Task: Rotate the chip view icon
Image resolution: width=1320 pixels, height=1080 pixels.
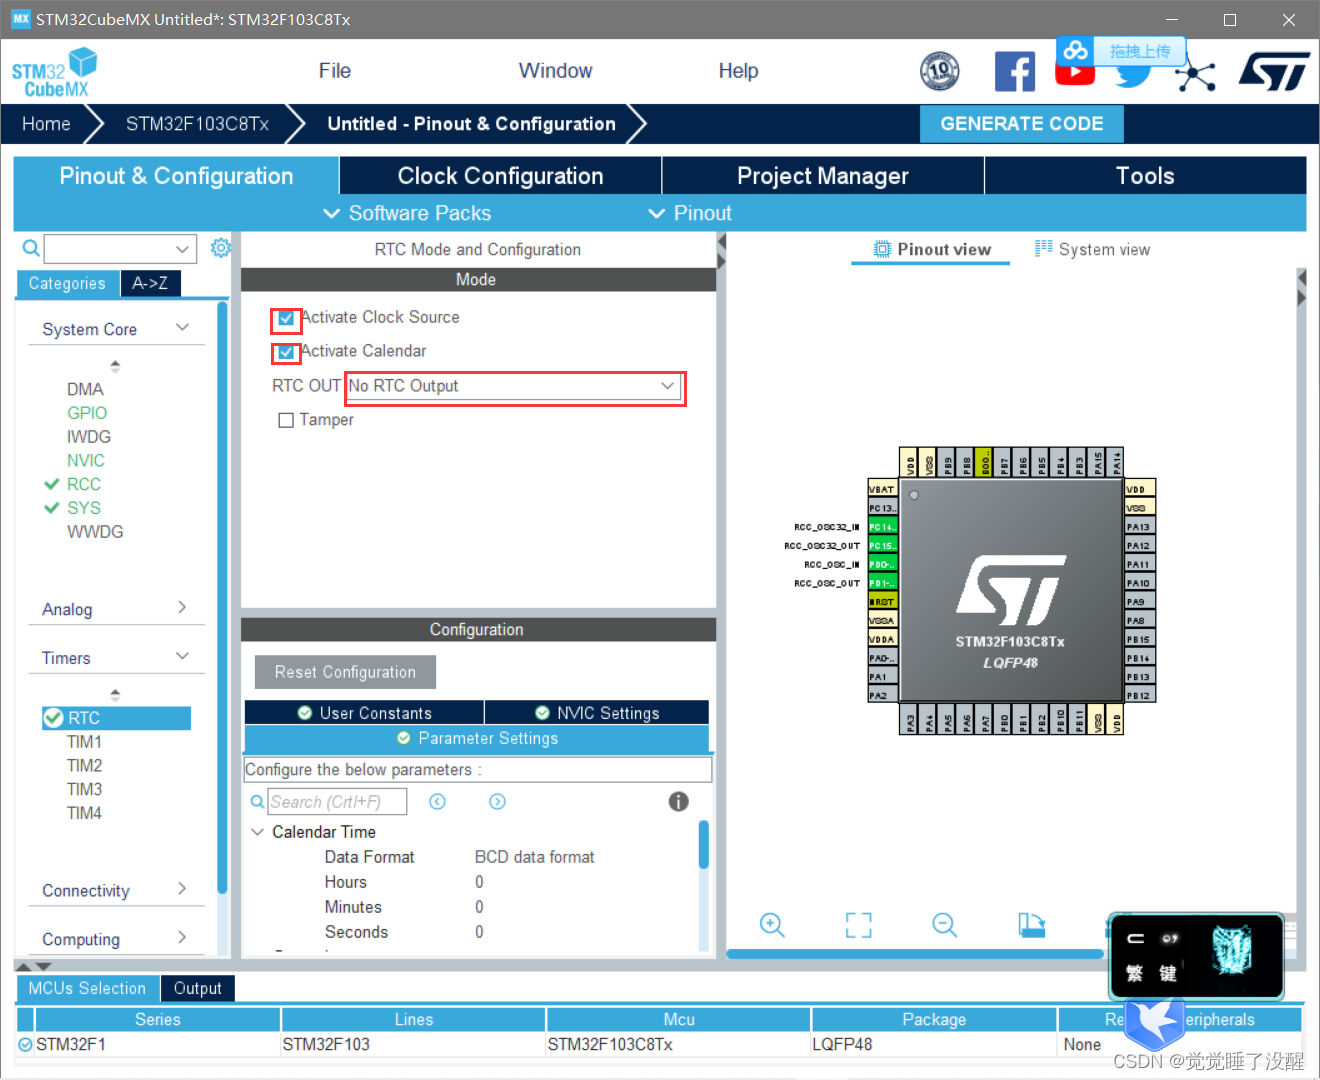Action: click(x=1031, y=925)
